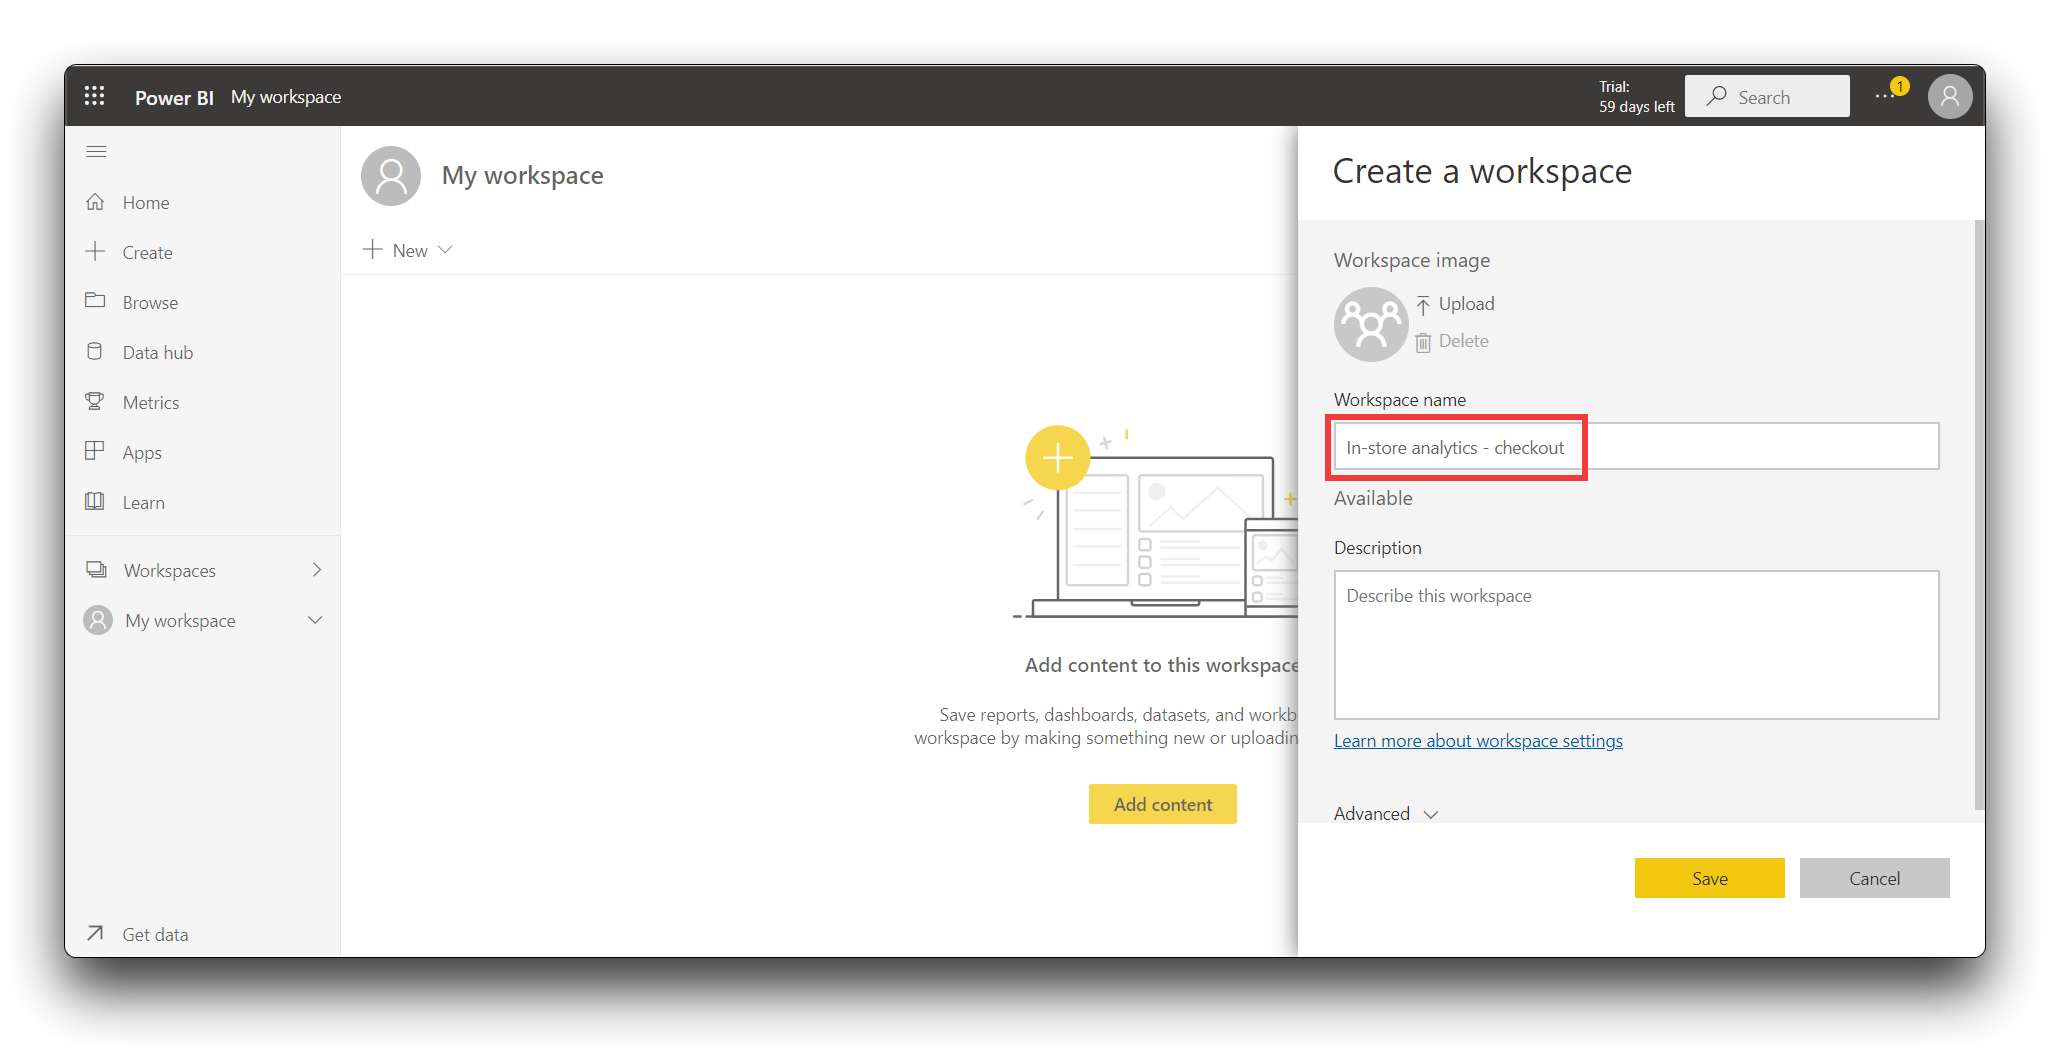Select Metrics in navigation
The image size is (2050, 1054).
151,402
